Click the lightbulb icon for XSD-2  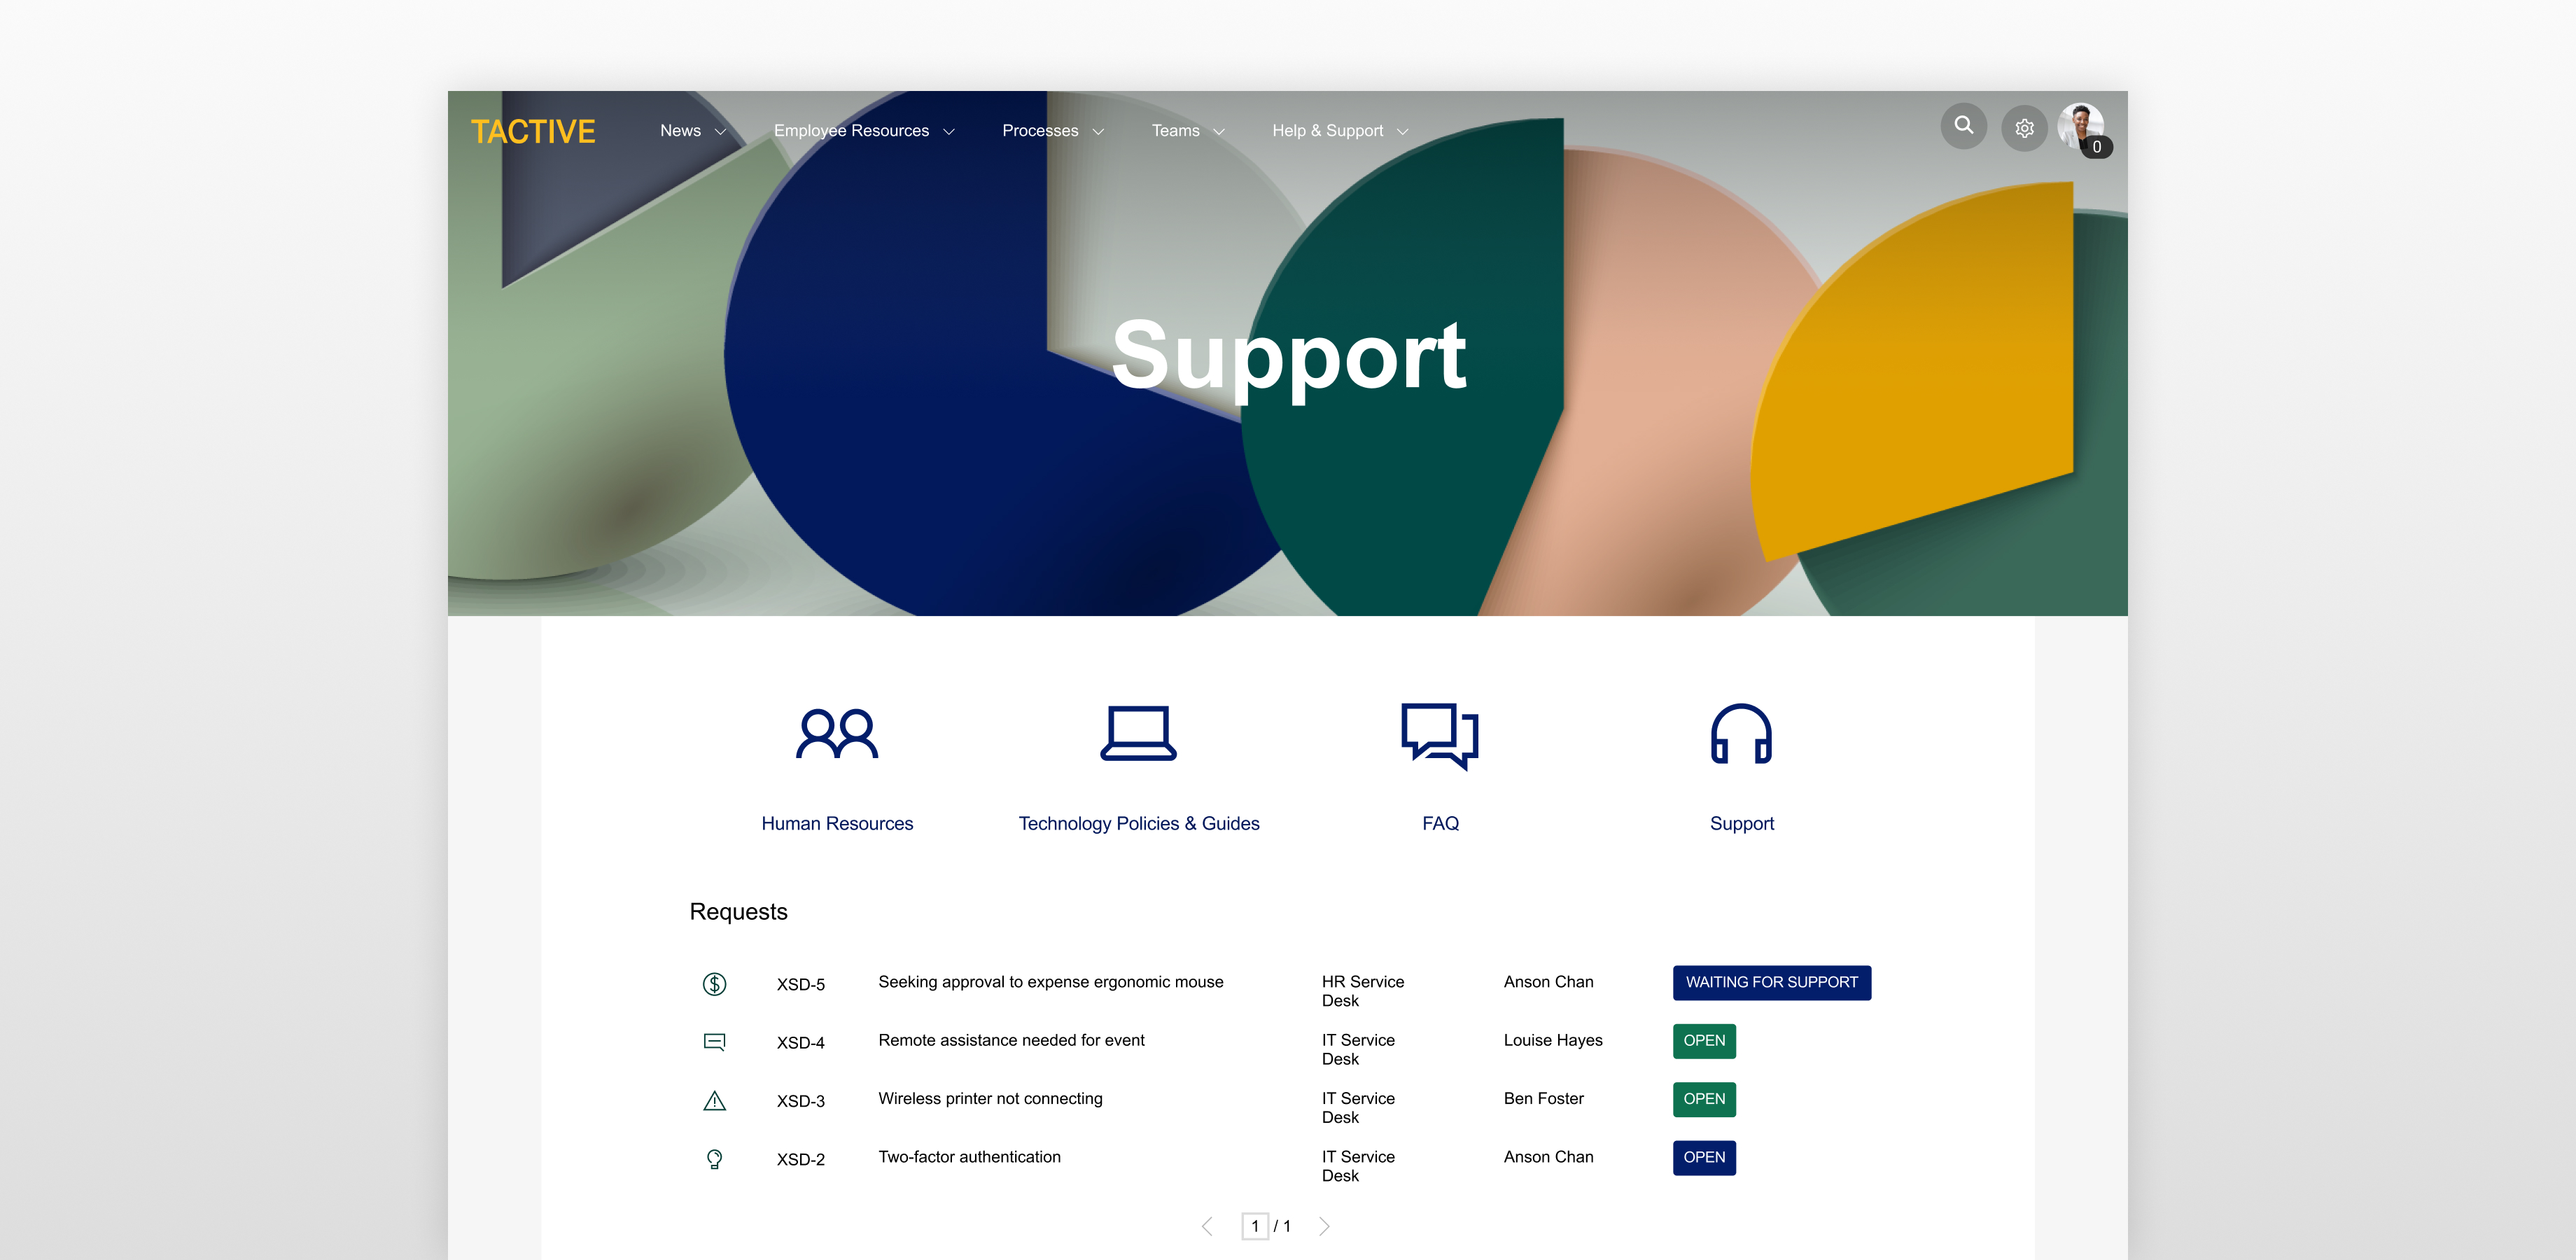714,1159
